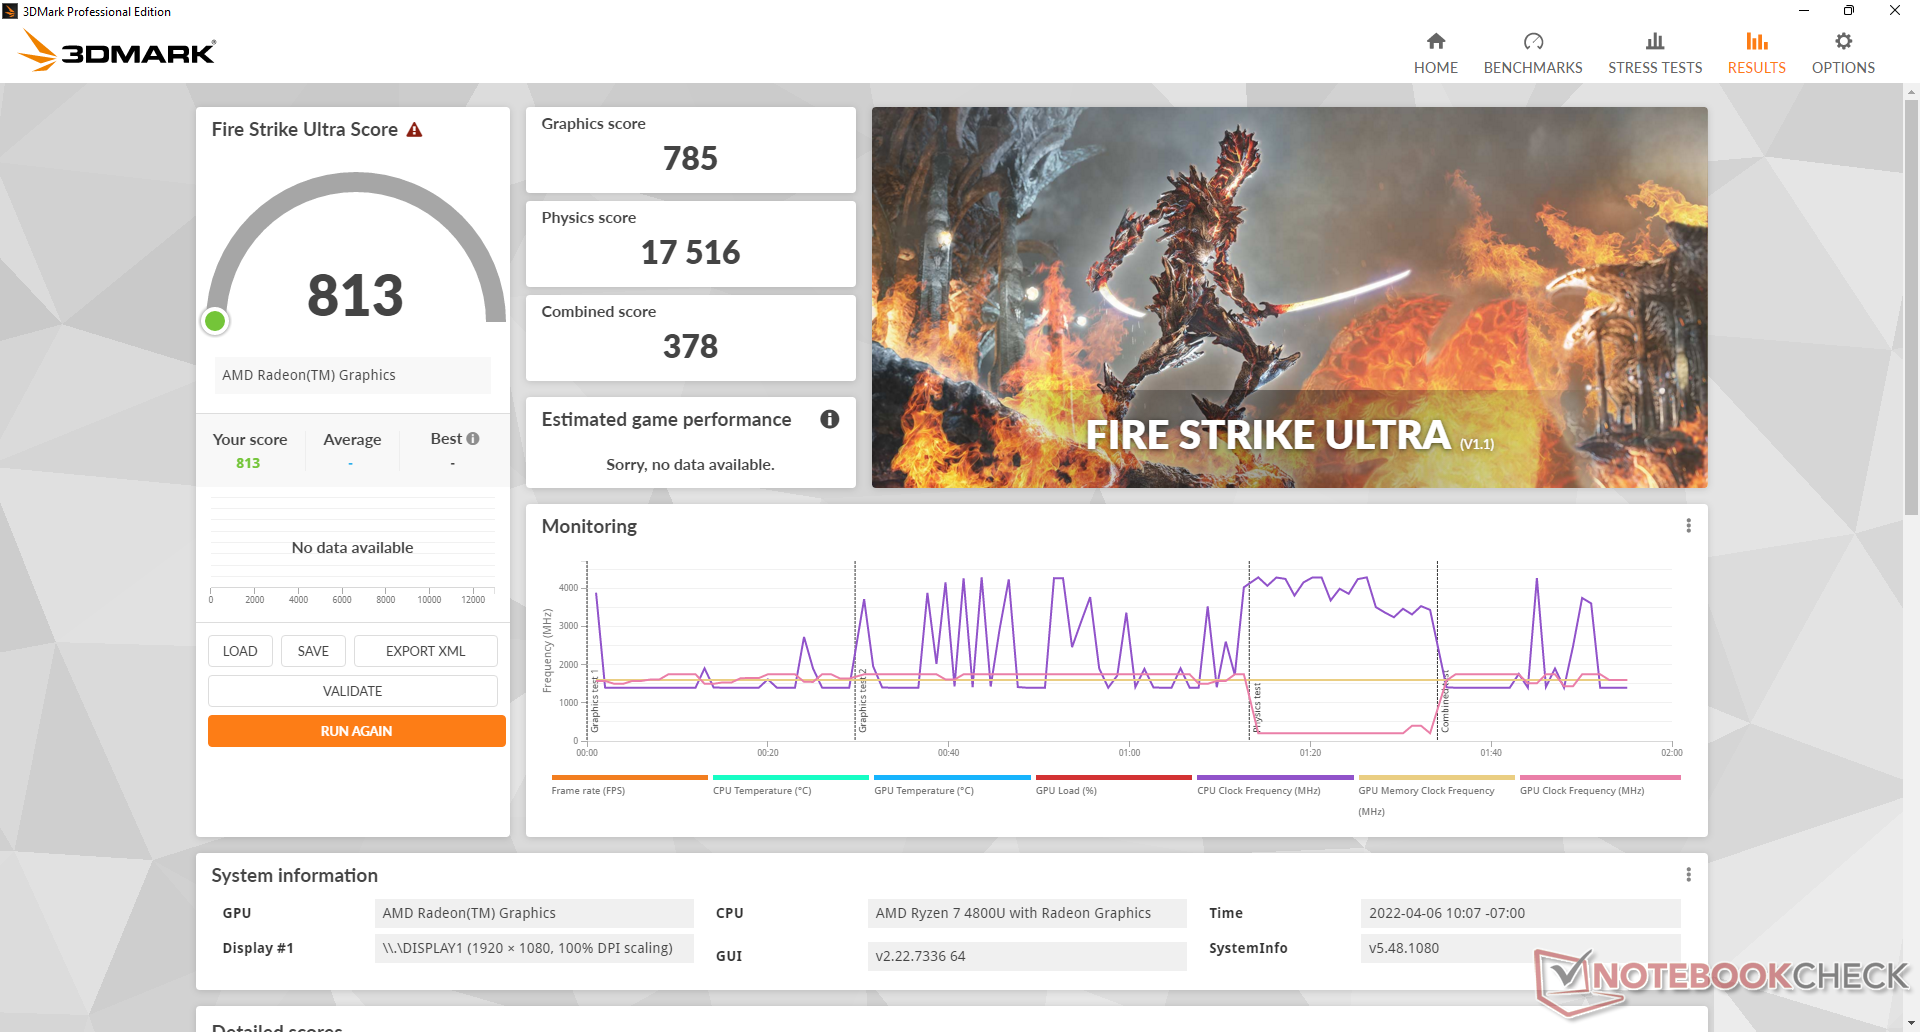
Task: Click the Average column label
Action: pos(352,440)
